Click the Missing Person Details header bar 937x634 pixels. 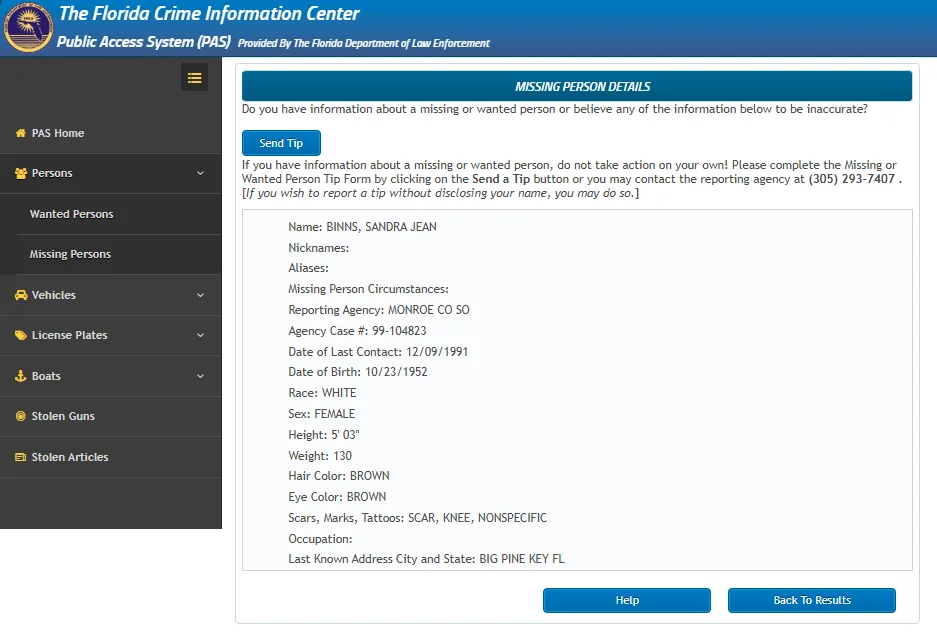click(x=576, y=87)
